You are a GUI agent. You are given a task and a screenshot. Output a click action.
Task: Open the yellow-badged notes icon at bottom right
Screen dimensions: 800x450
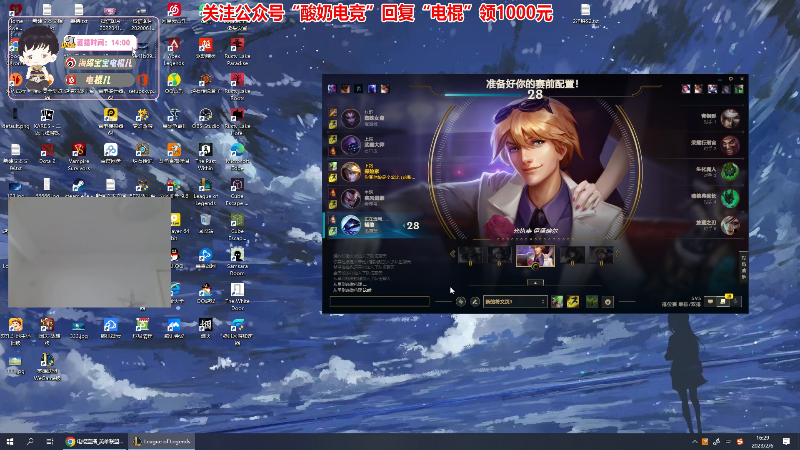(723, 302)
